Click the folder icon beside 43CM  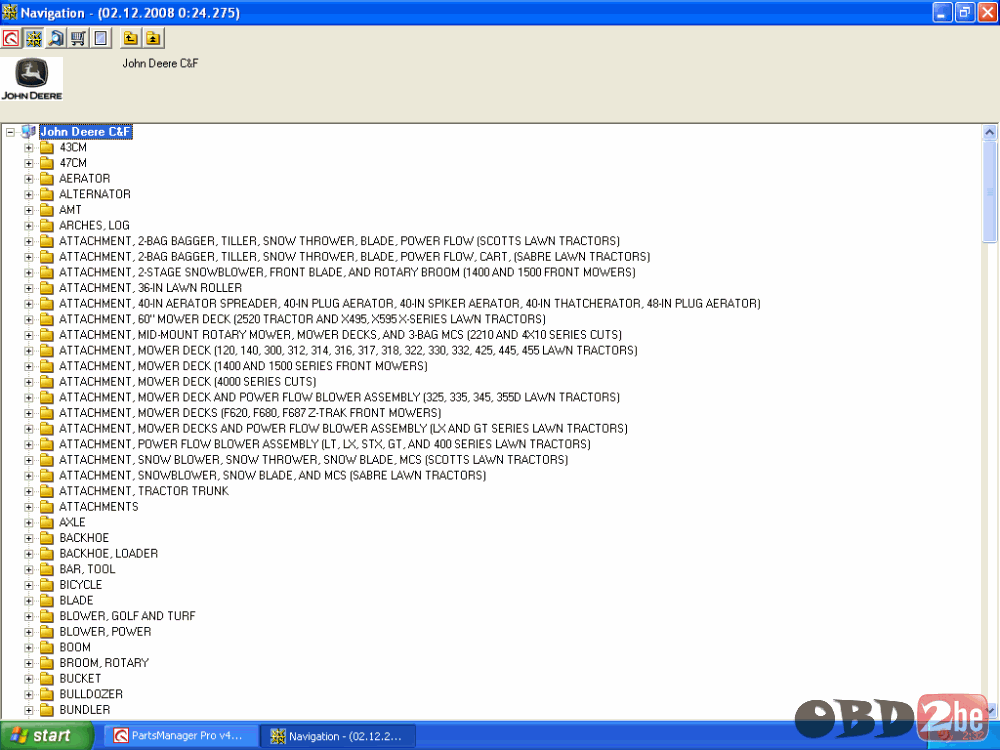click(x=47, y=147)
